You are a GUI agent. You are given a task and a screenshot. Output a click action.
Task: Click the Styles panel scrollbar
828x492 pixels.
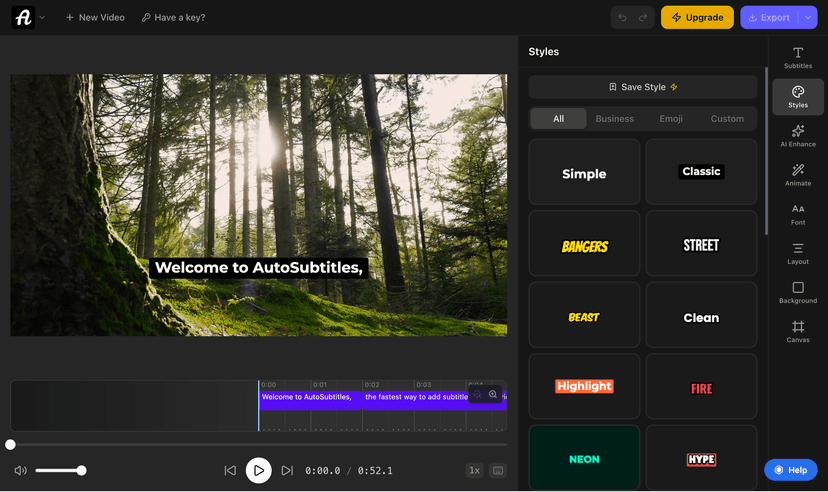(766, 151)
